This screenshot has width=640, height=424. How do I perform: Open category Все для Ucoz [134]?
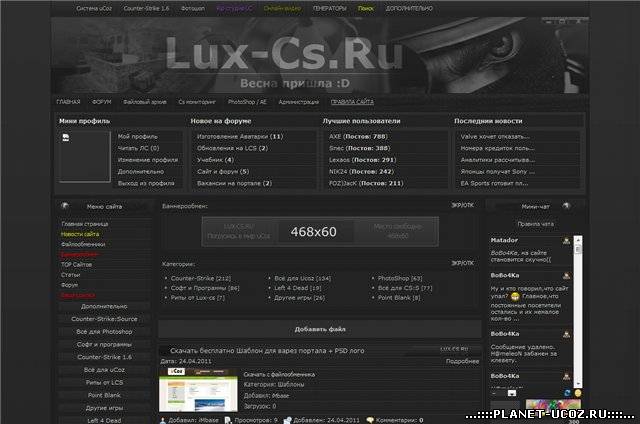pos(302,278)
